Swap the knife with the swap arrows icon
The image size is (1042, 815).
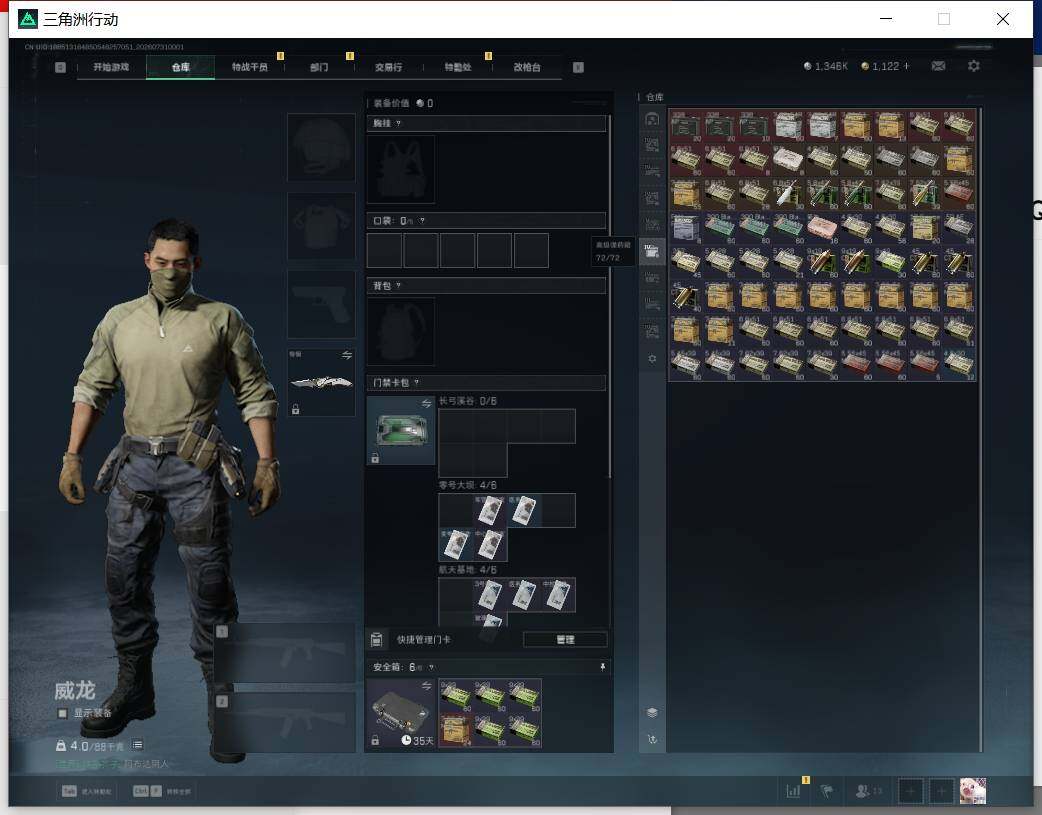[x=347, y=355]
